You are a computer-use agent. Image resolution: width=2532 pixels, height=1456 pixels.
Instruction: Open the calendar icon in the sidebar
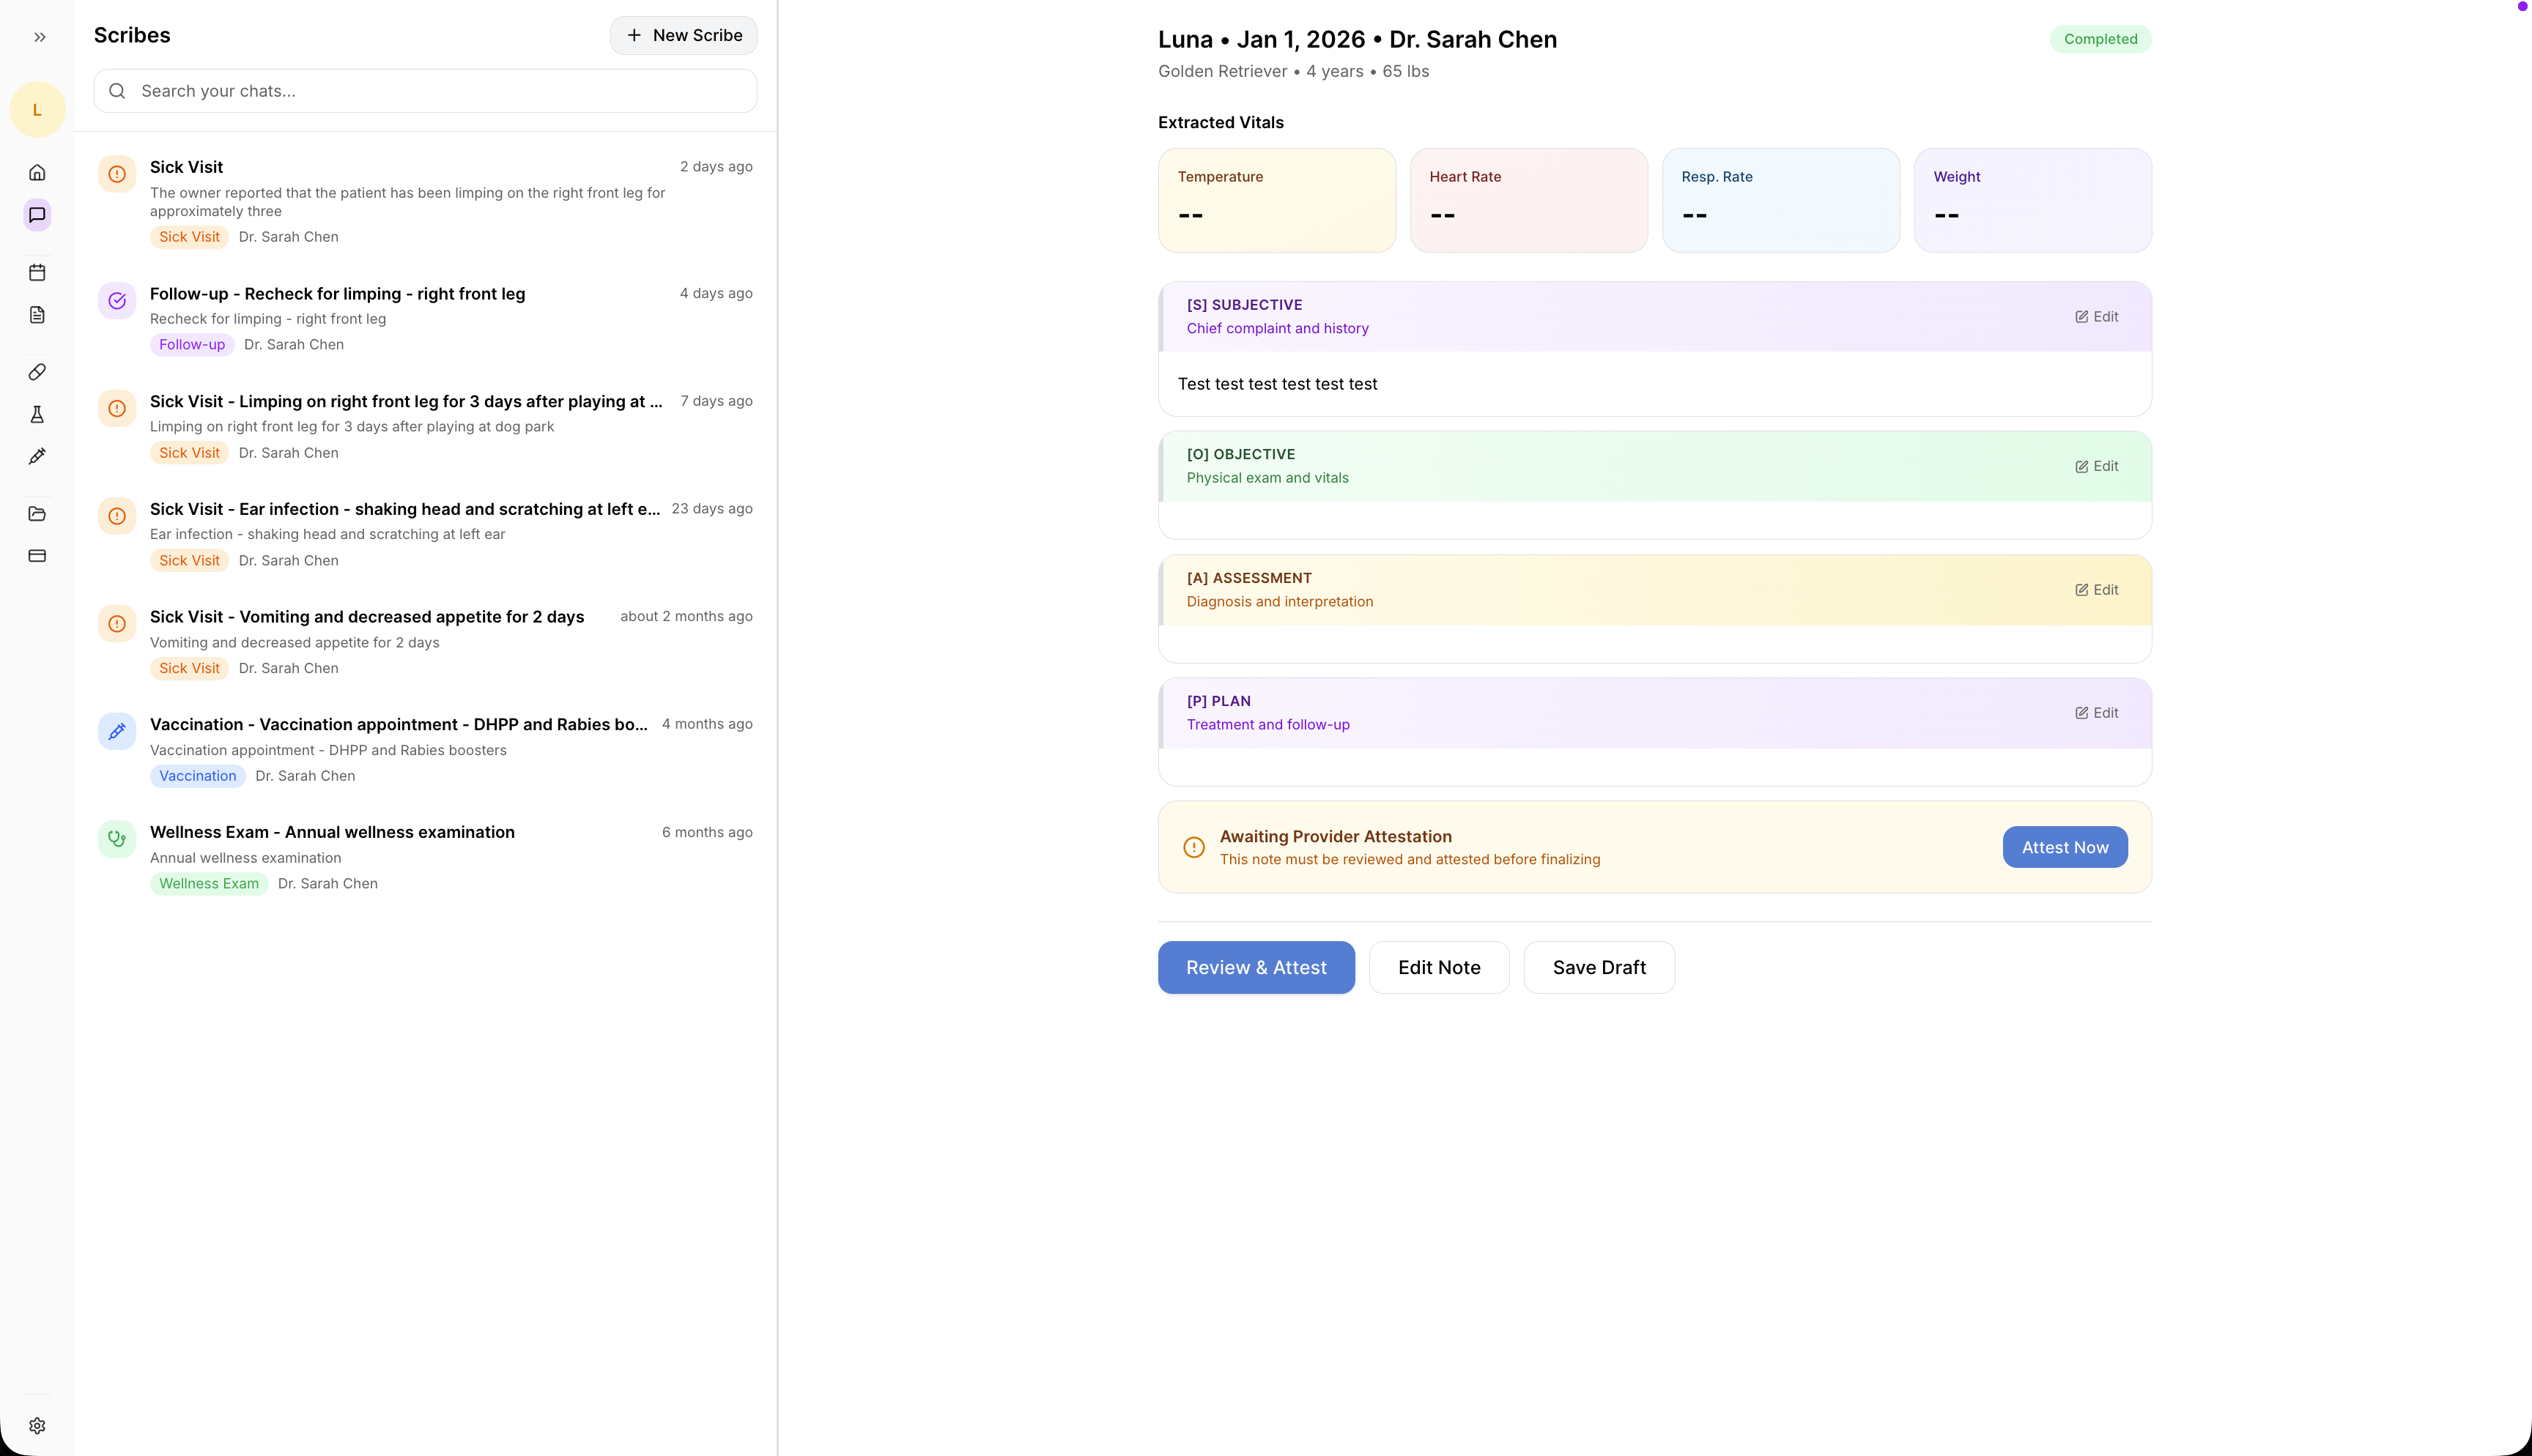point(37,272)
